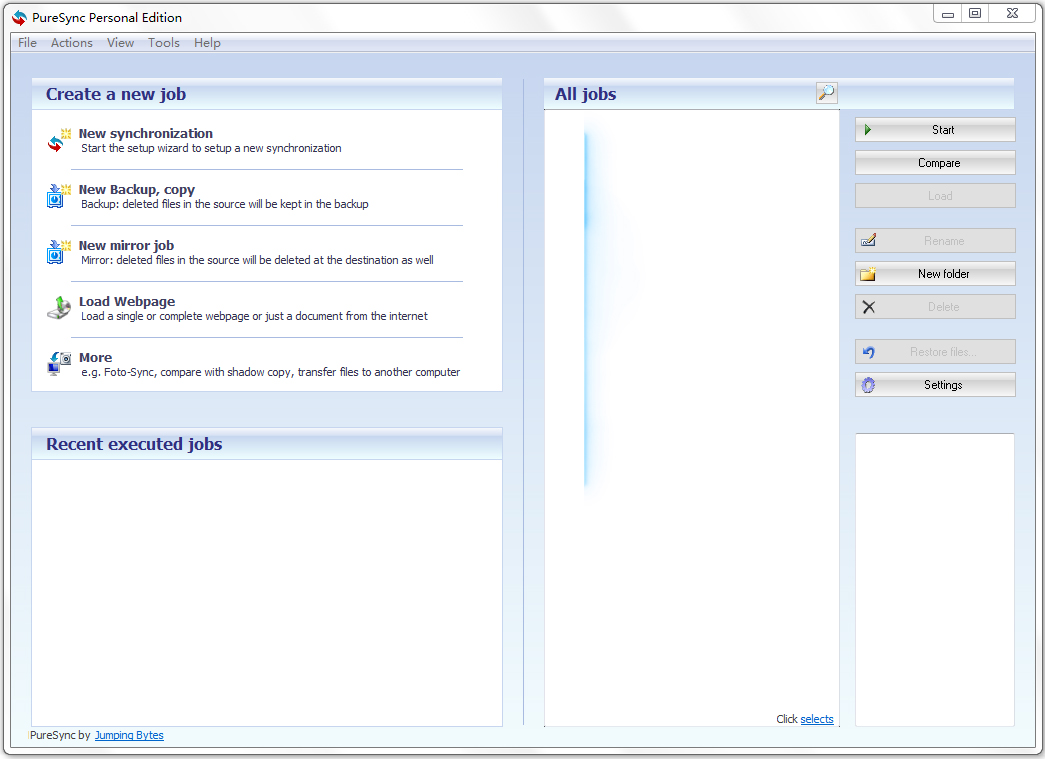Image resolution: width=1045 pixels, height=759 pixels.
Task: Select the New synchronization heading
Action: (145, 133)
